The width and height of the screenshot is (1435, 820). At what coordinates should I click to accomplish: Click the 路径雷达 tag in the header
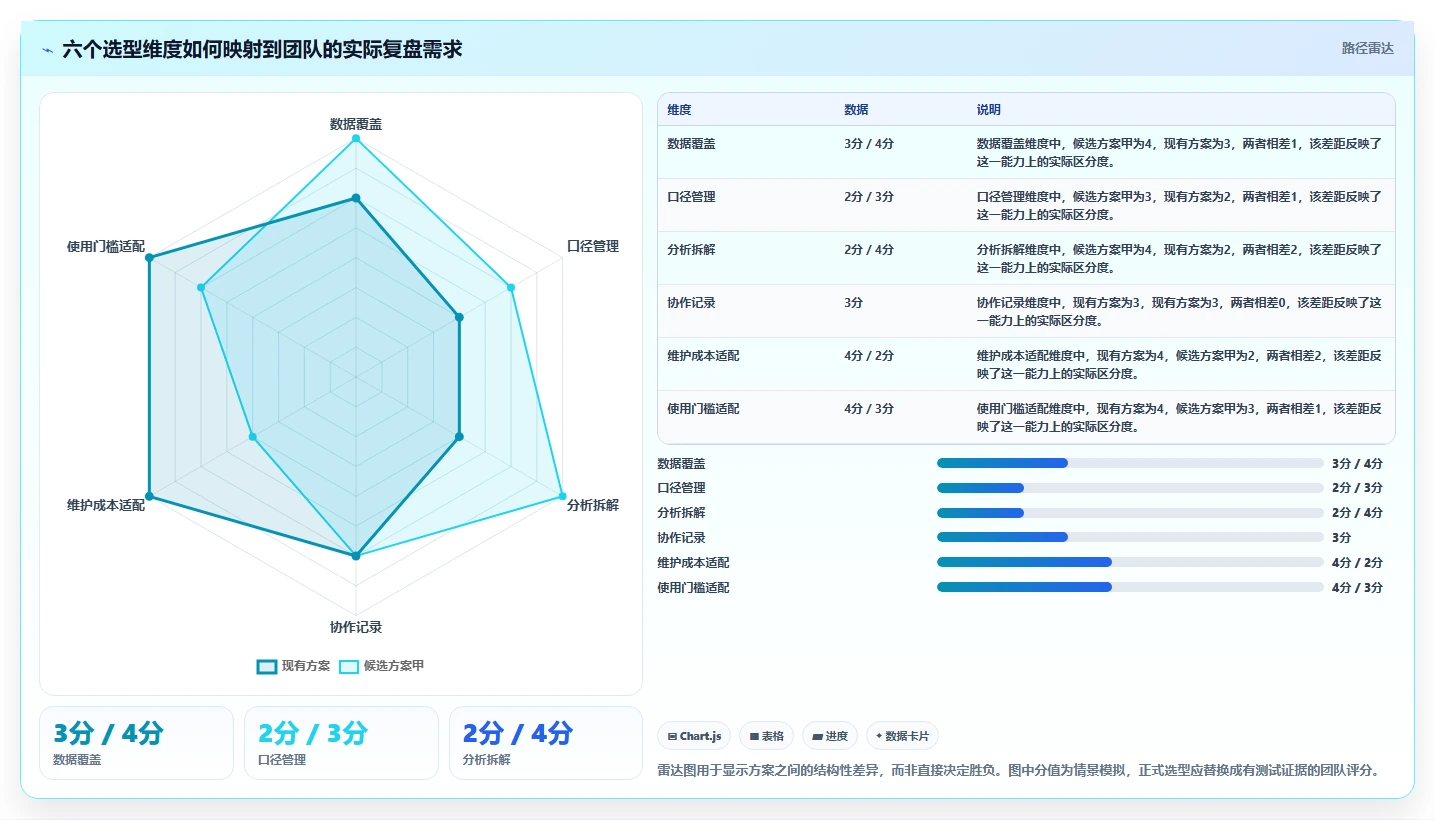click(1367, 48)
